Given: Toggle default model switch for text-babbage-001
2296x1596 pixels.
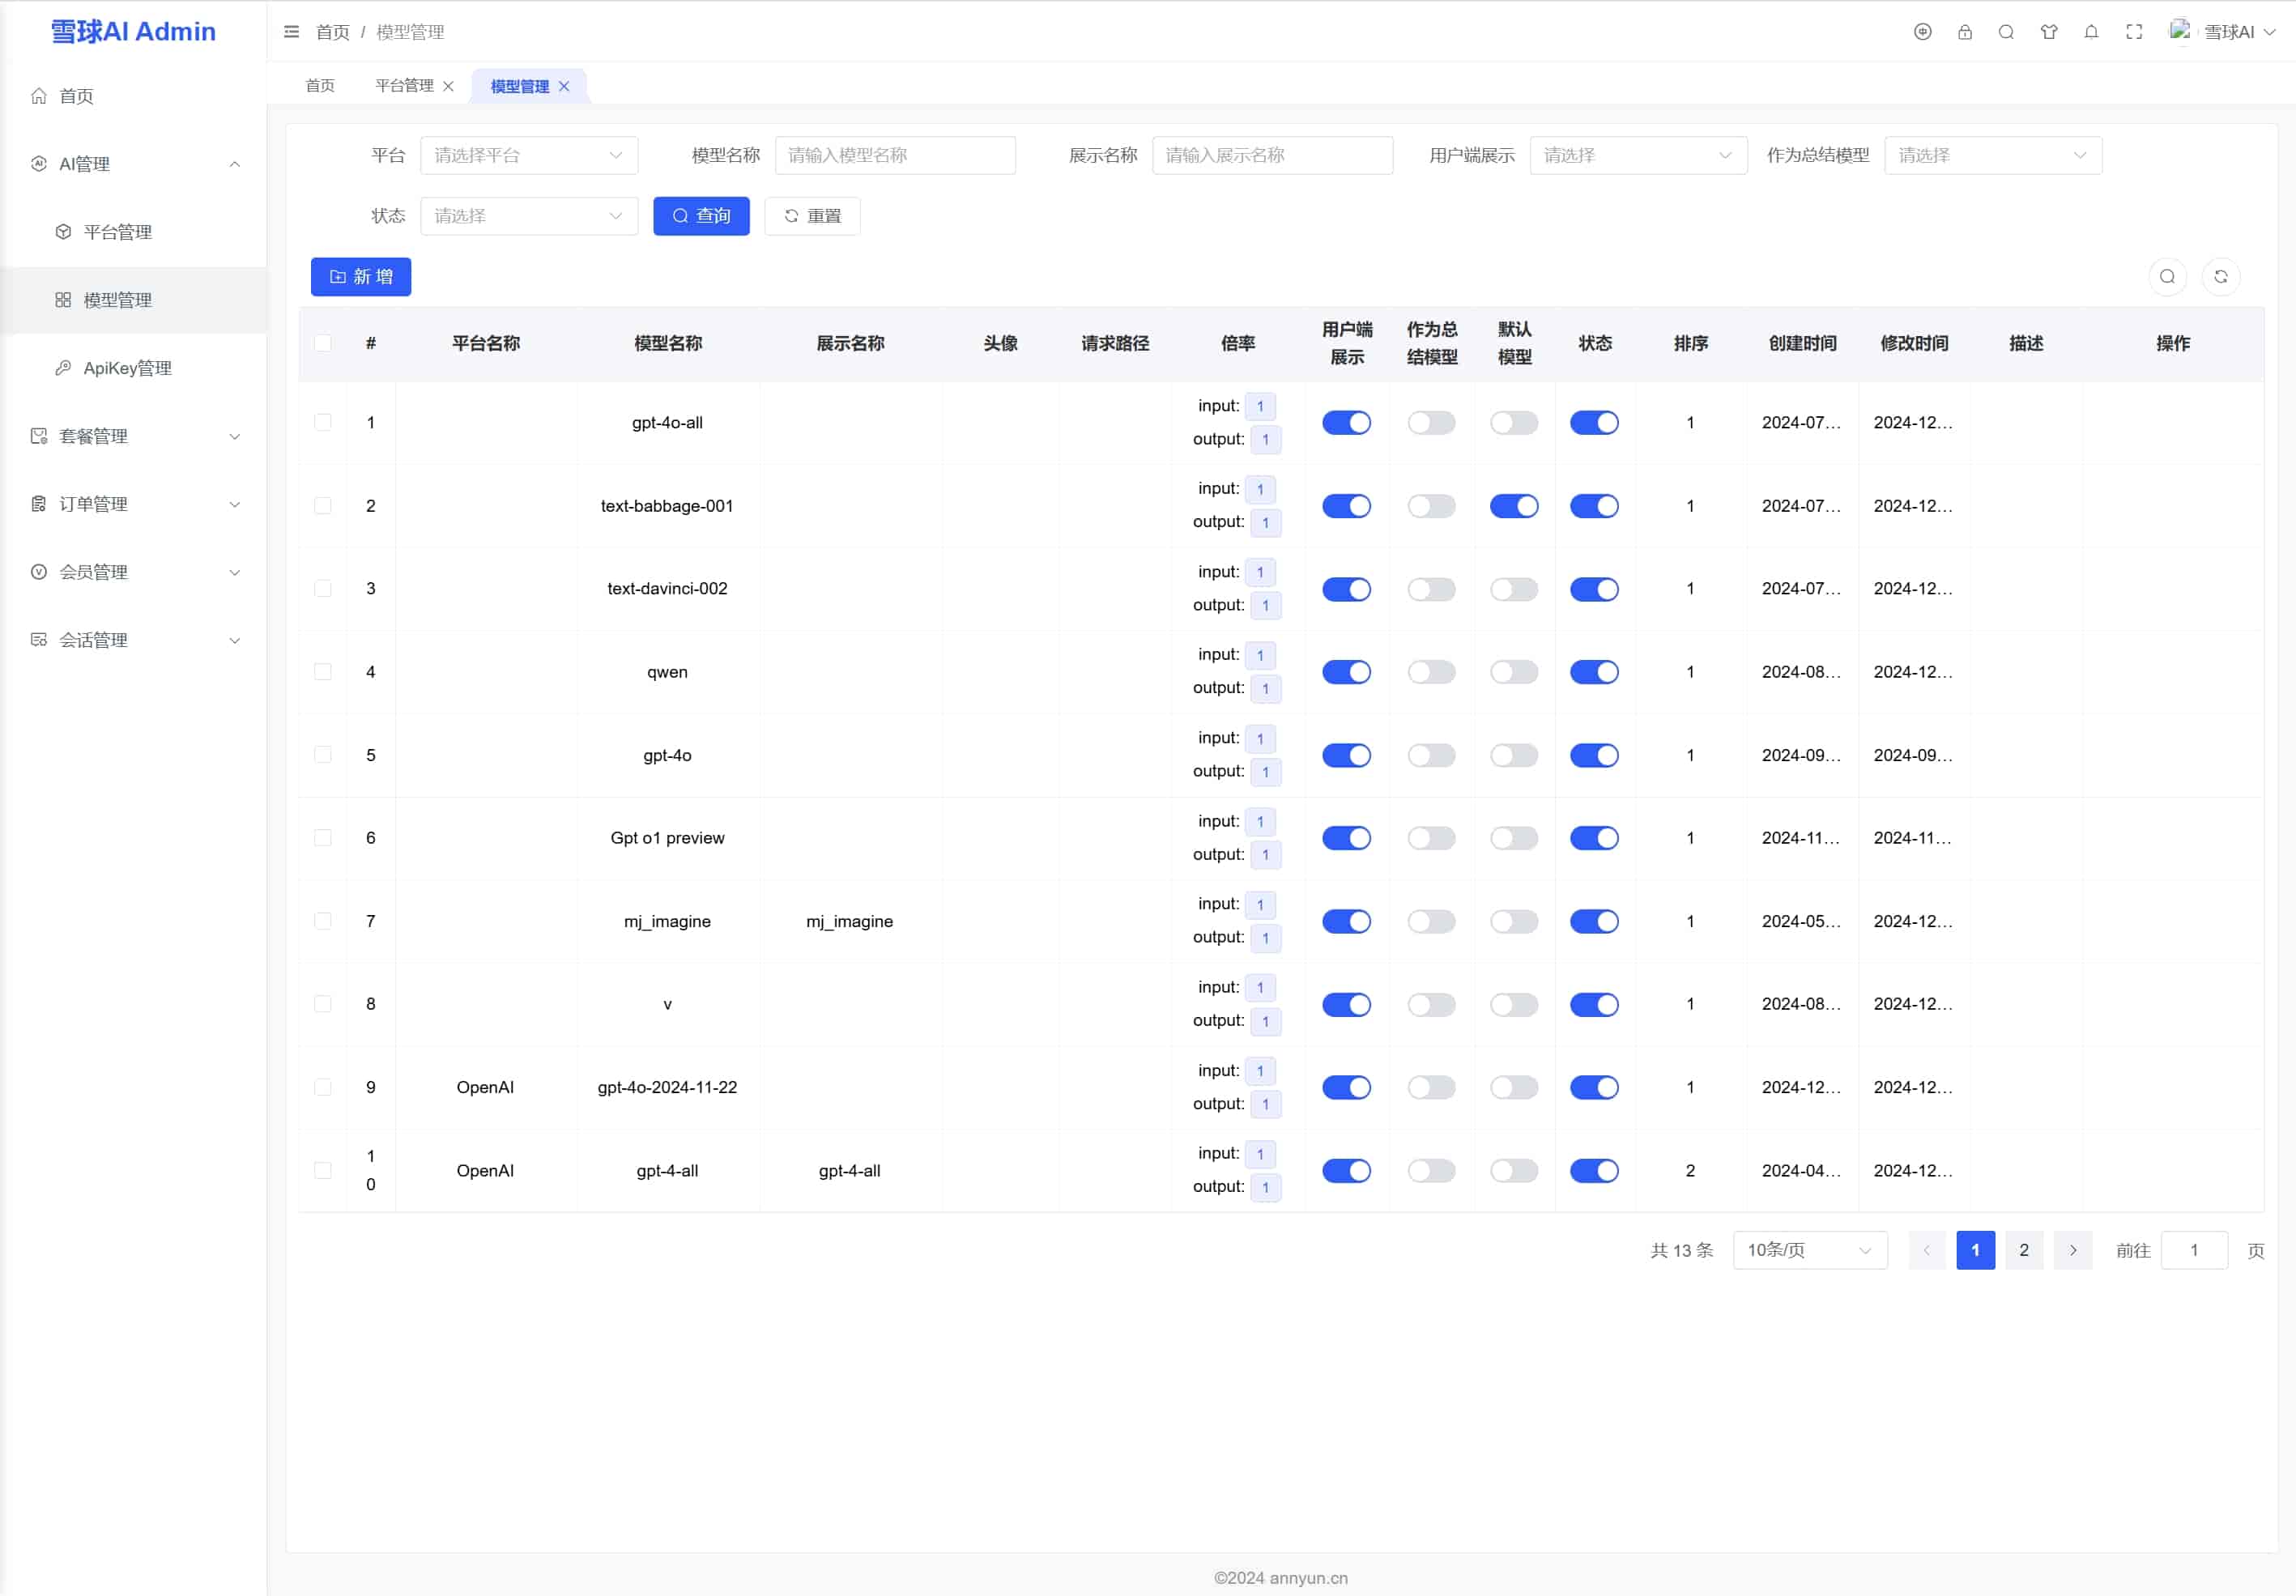Looking at the screenshot, I should click(1513, 506).
